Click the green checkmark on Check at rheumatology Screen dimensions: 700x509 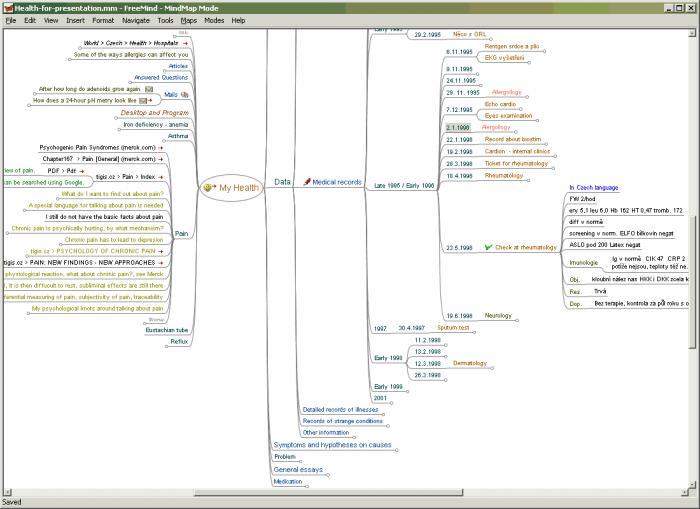click(487, 247)
